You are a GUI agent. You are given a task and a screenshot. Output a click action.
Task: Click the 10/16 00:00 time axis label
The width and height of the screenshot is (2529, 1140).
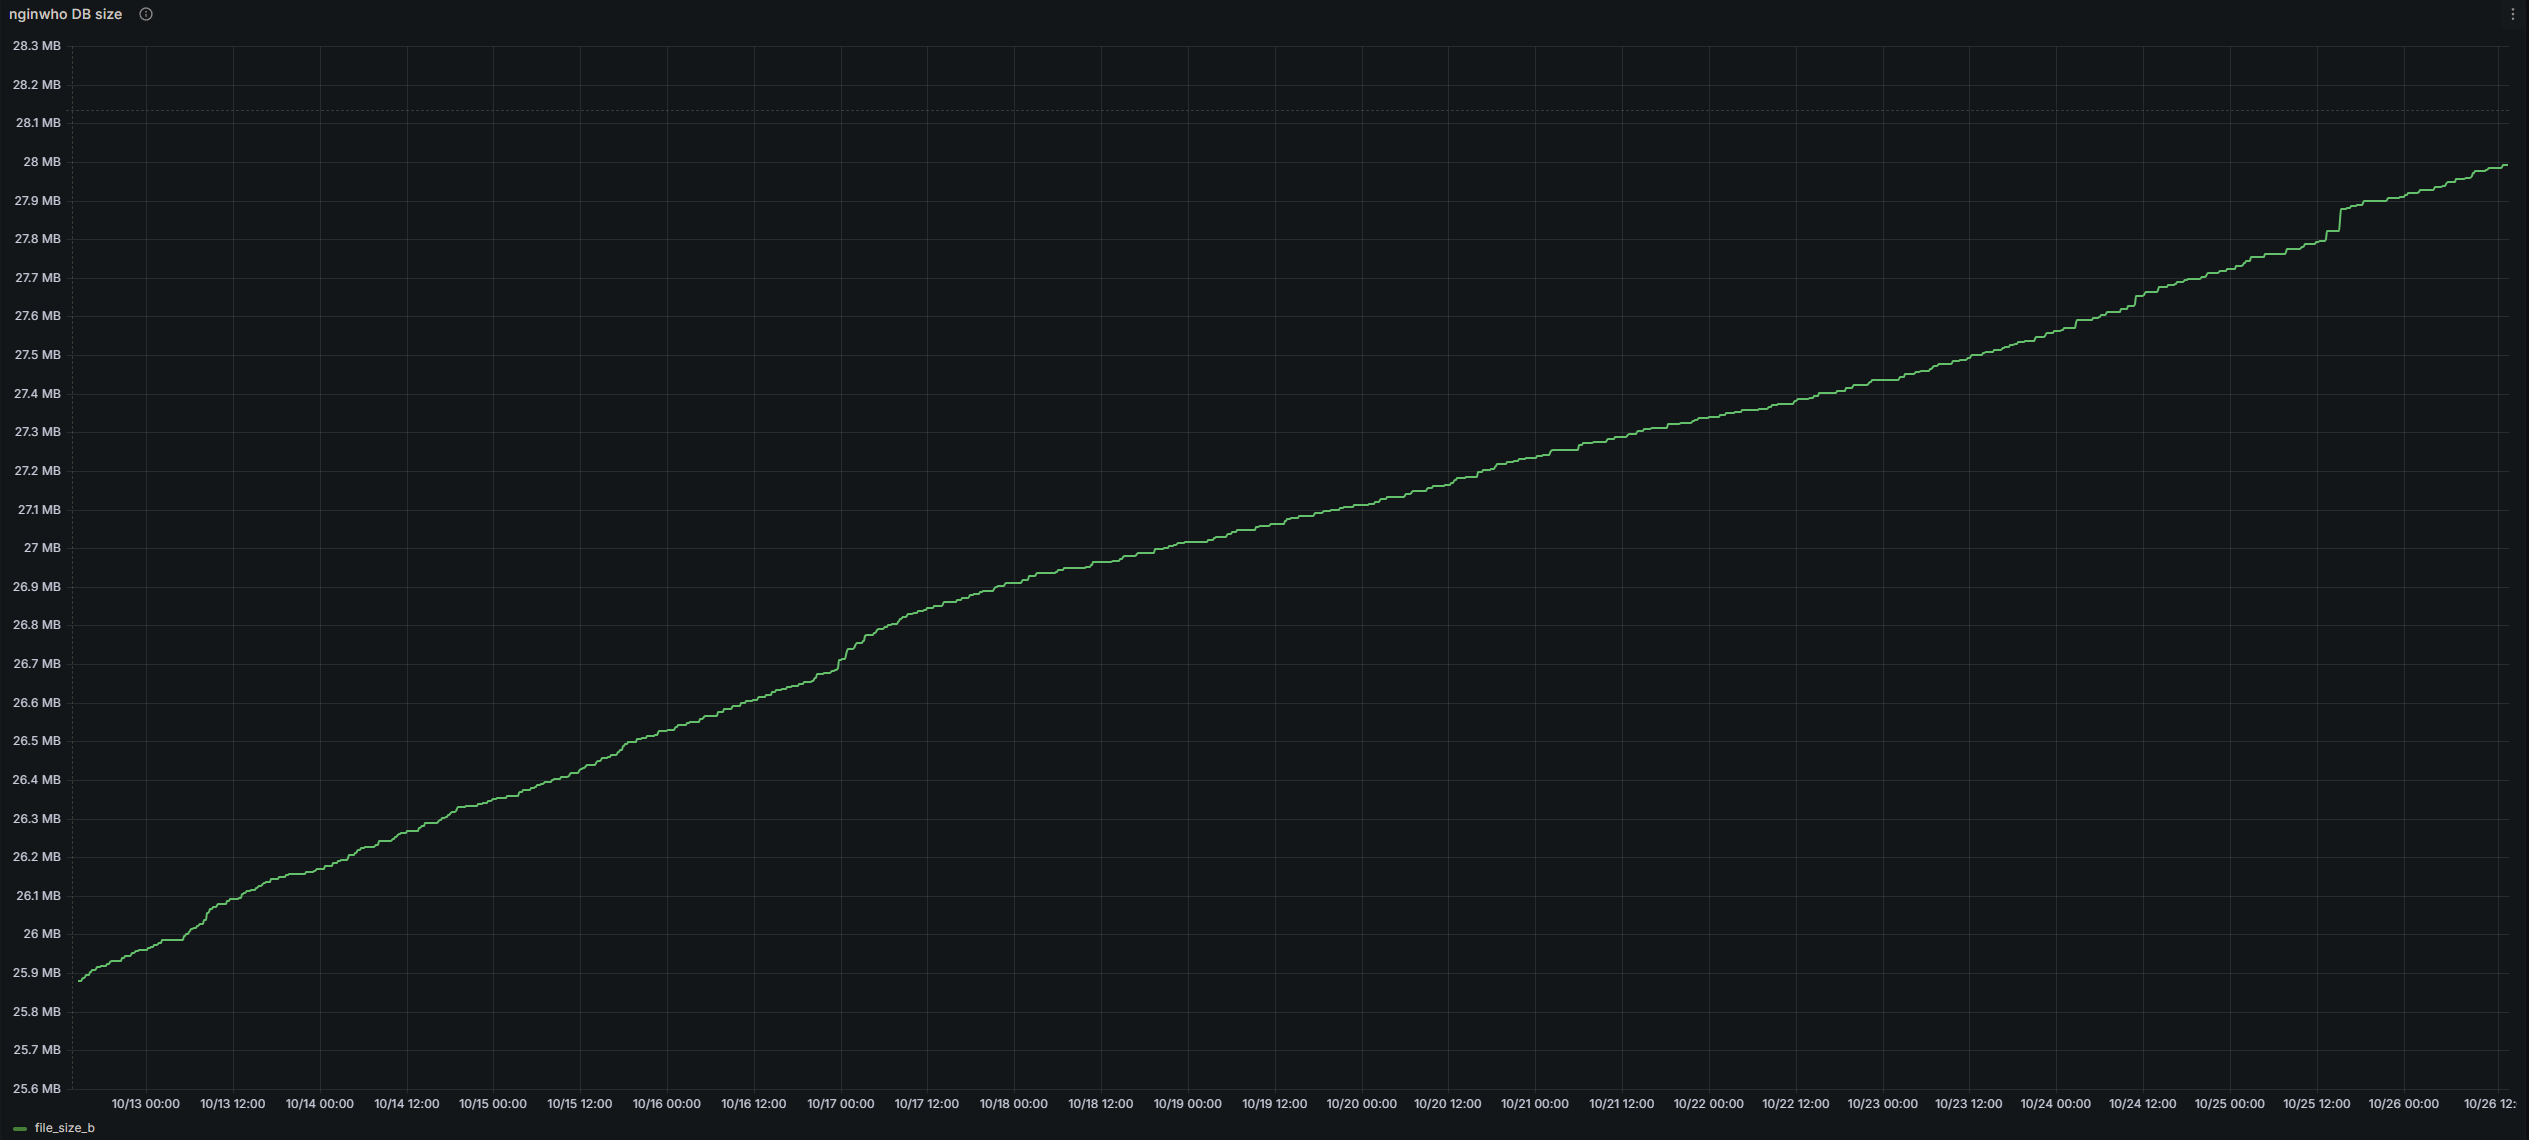coord(667,1104)
